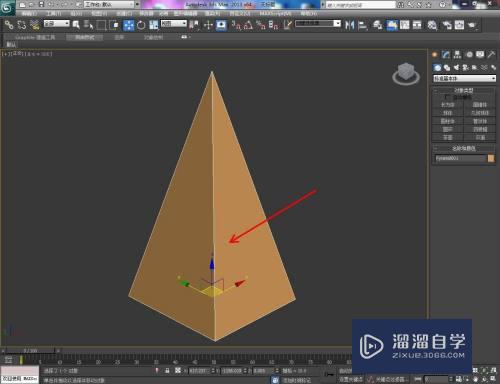Open the named selection sets dropdown
The height and width of the screenshot is (384, 500).
pos(318,23)
